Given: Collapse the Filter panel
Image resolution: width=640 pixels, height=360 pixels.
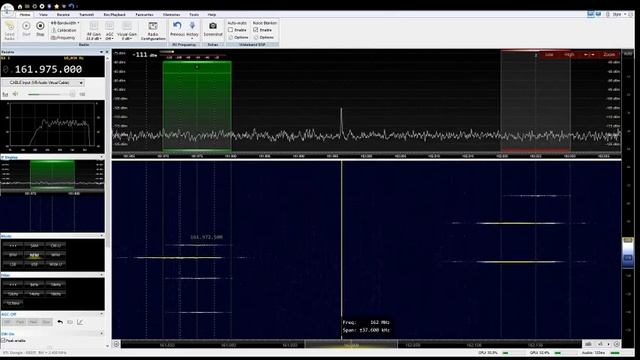Looking at the screenshot, I should 102,275.
